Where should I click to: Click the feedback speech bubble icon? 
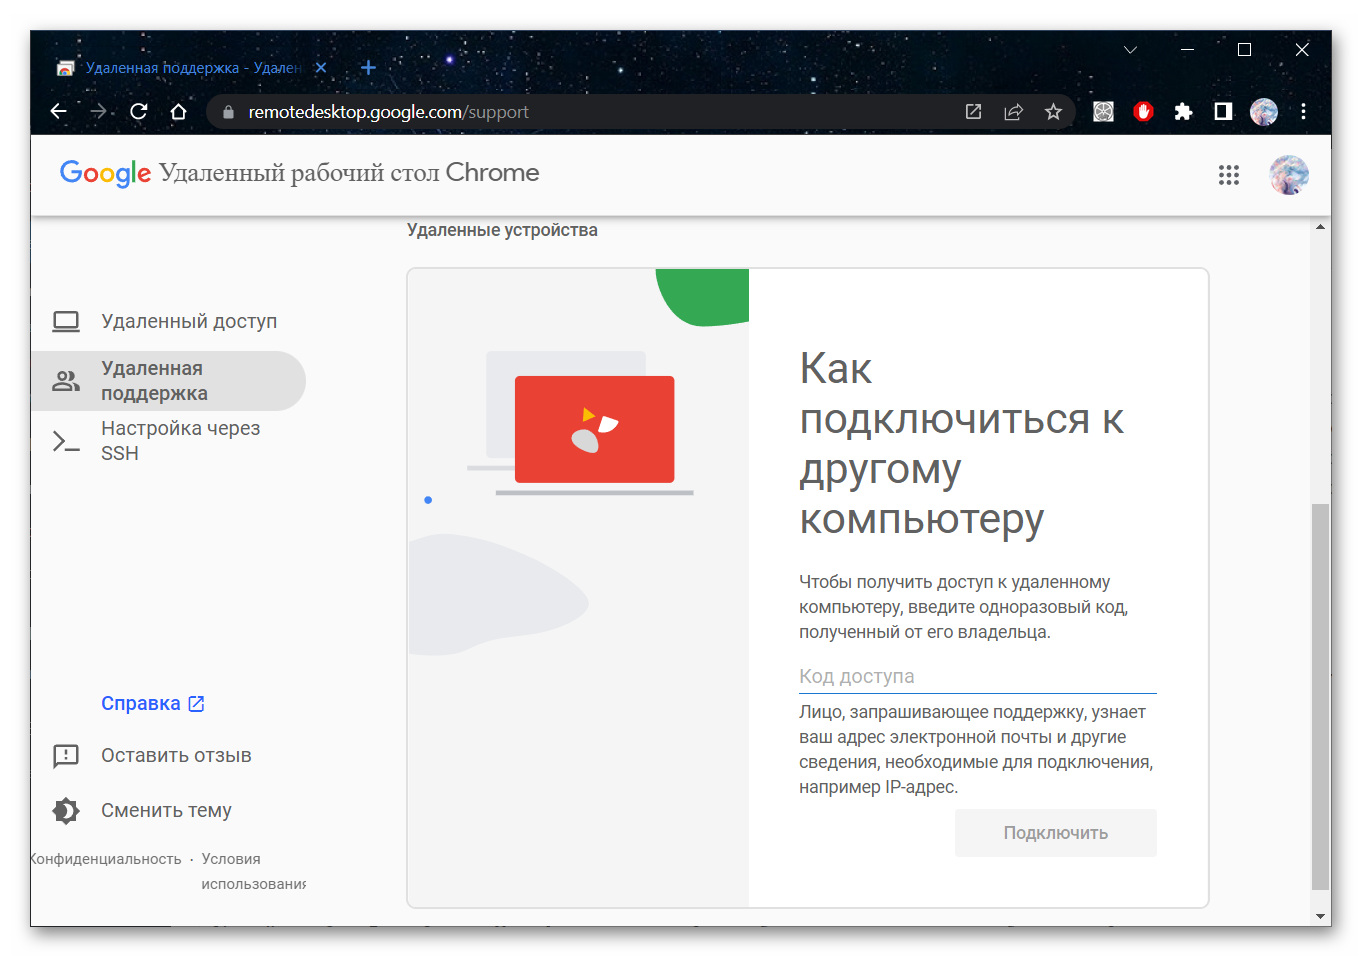(66, 756)
